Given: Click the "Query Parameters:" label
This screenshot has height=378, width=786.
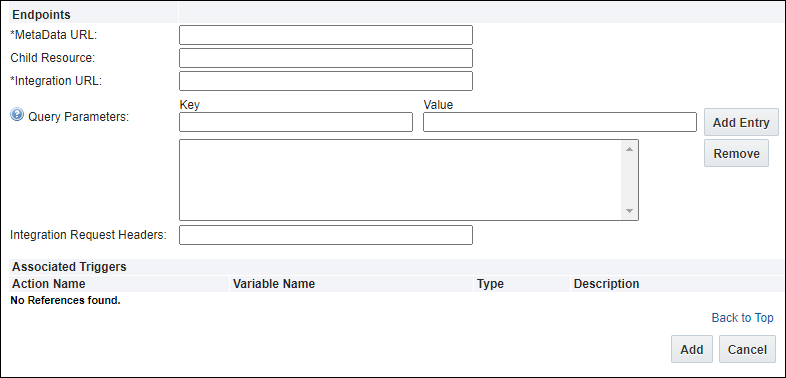Looking at the screenshot, I should (x=79, y=117).
